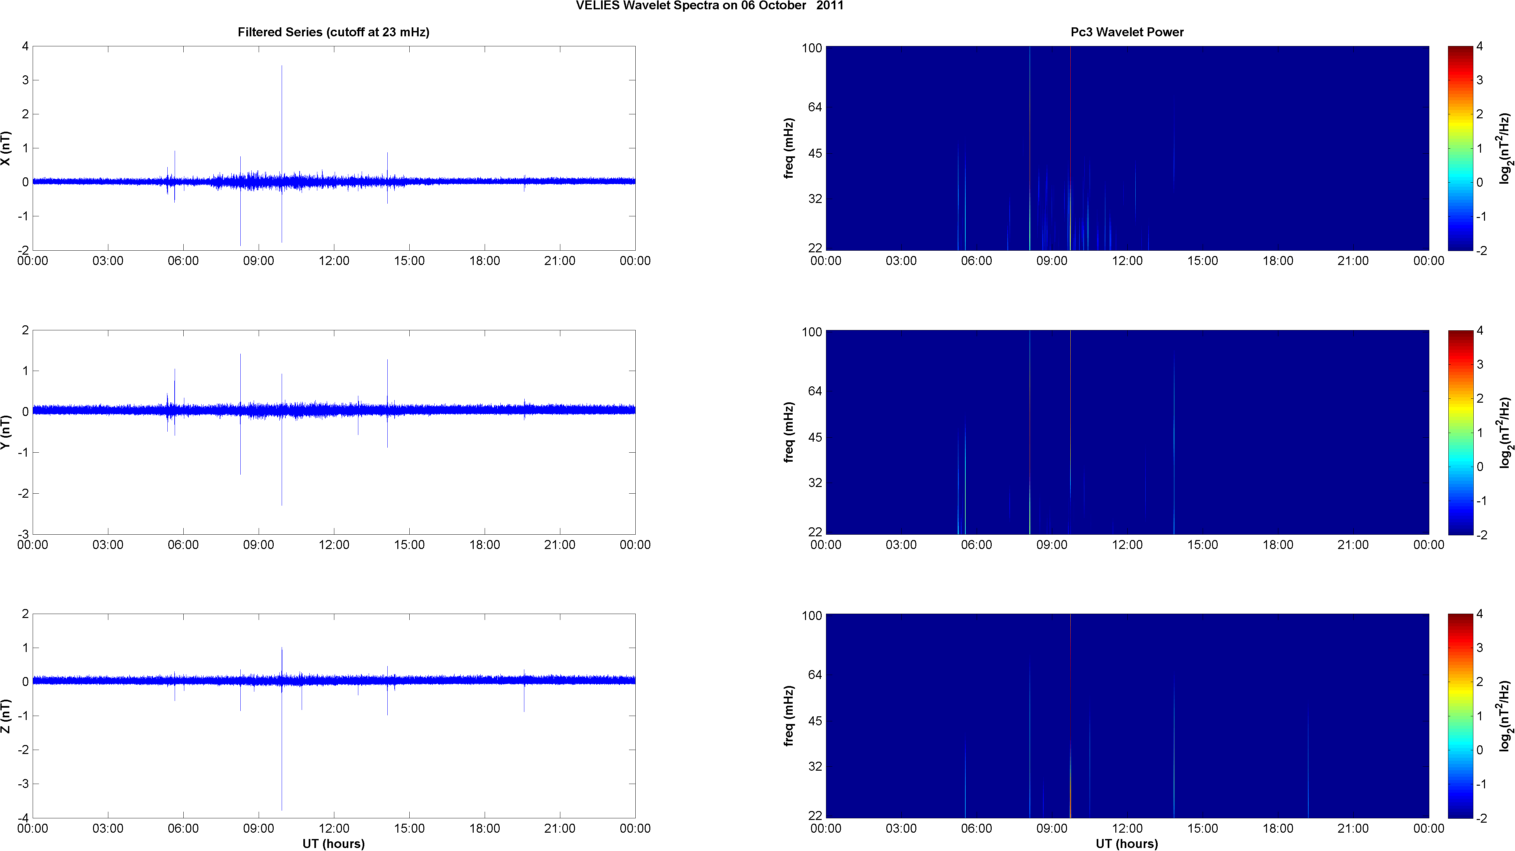
Task: Click the '45' frequency tick on the bottom wavelet plot
Action: tap(813, 721)
